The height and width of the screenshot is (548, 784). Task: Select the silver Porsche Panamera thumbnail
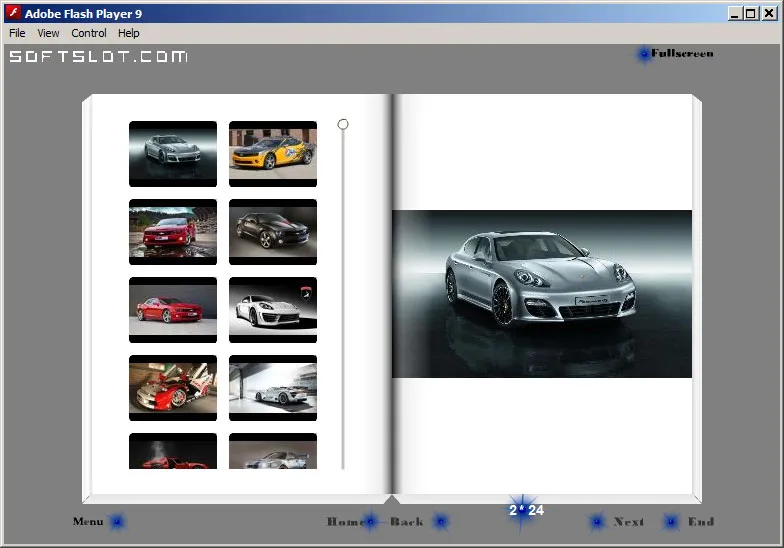[x=173, y=154]
